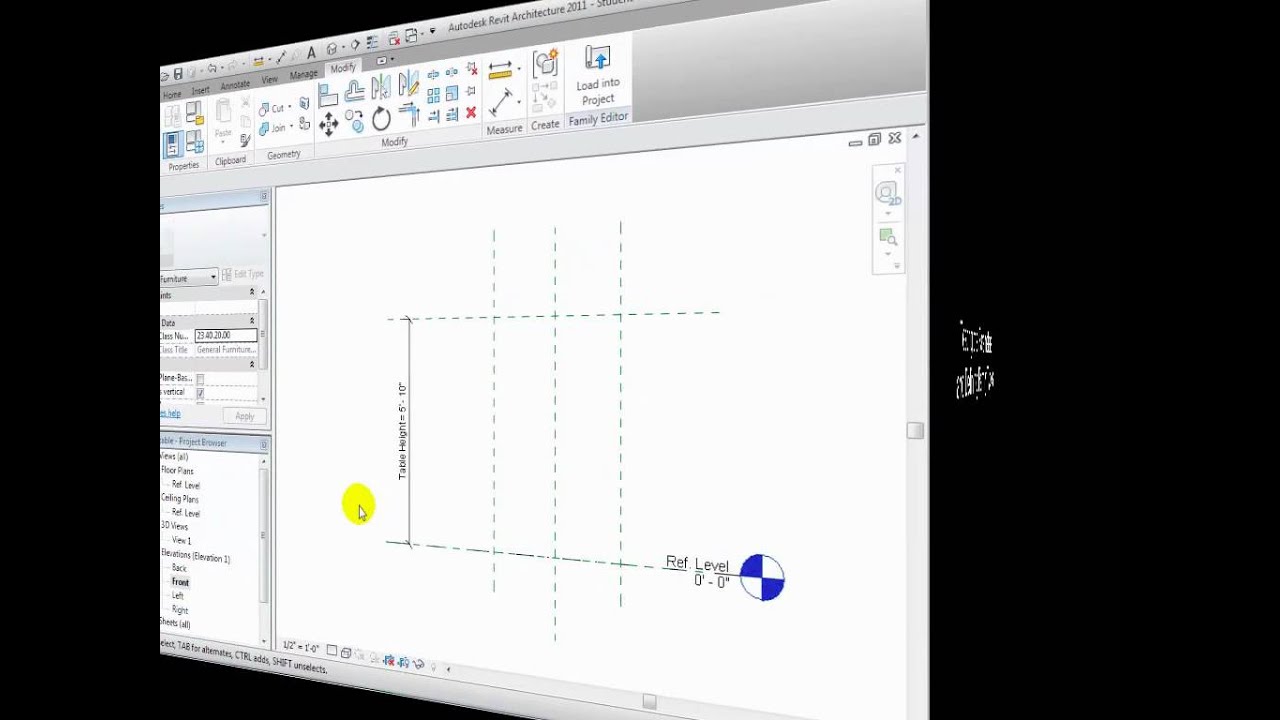This screenshot has width=1280, height=720.
Task: Click the Cut geometry button
Action: coord(272,108)
